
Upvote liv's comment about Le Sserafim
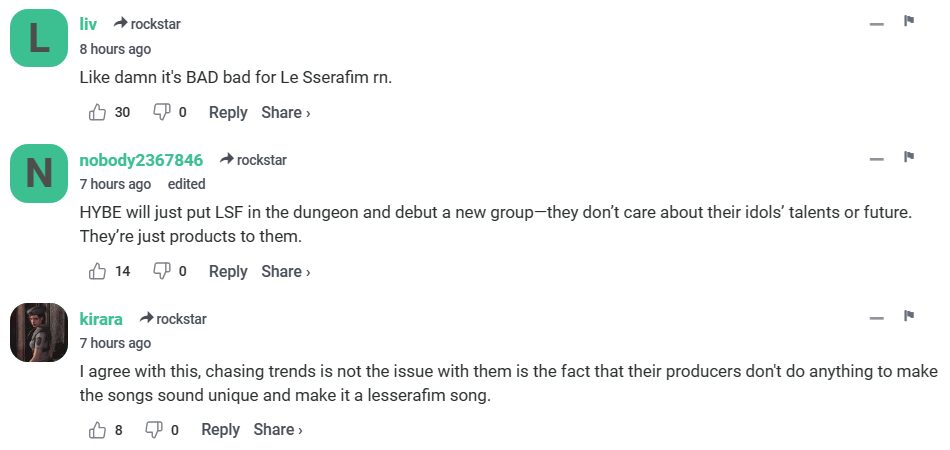pyautogui.click(x=98, y=113)
